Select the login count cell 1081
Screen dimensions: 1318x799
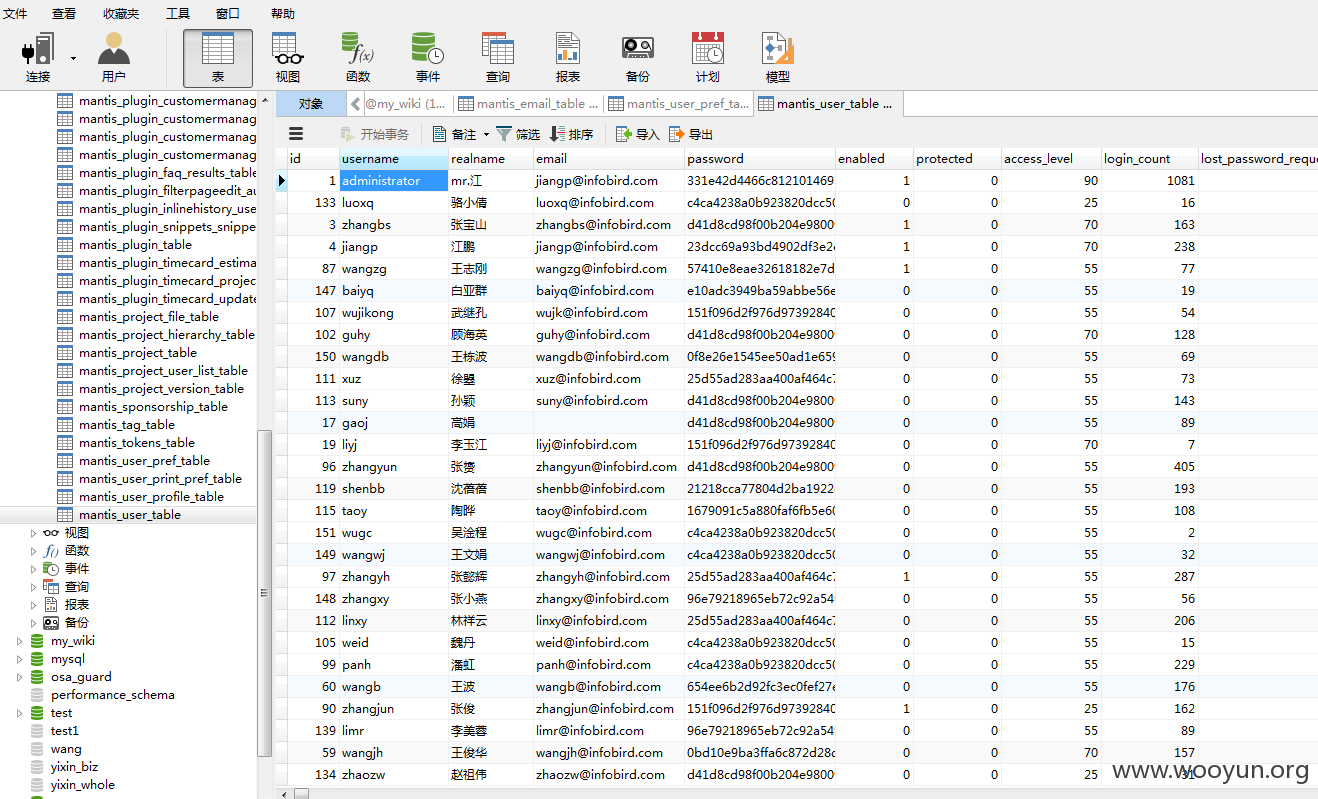click(1150, 181)
